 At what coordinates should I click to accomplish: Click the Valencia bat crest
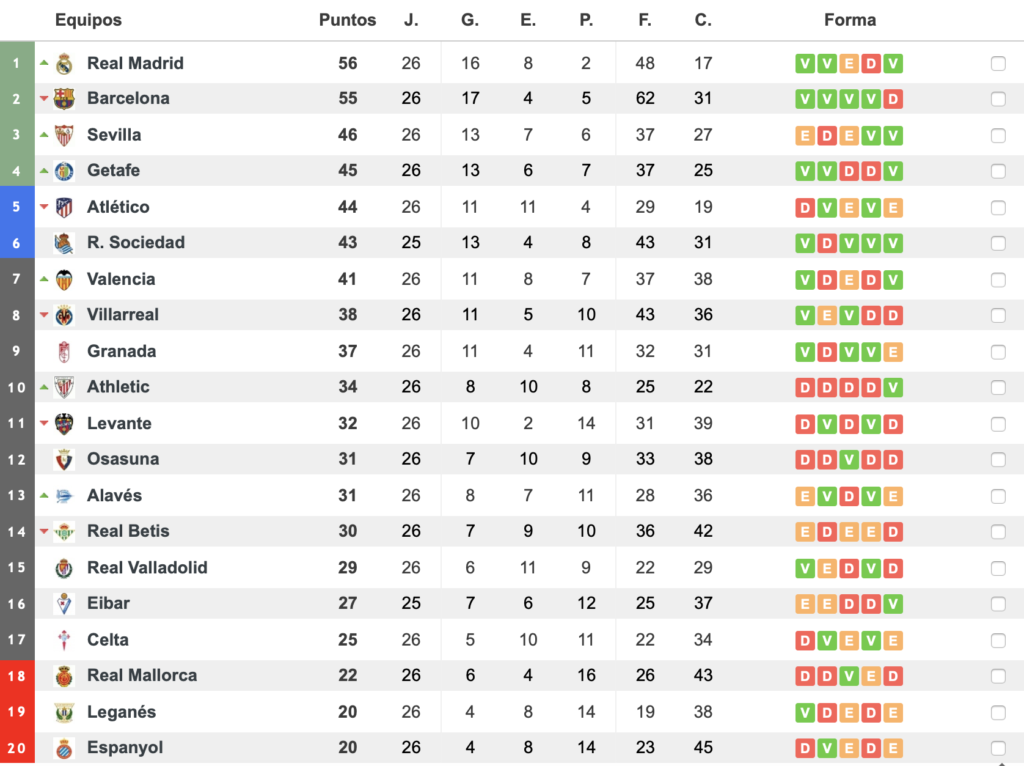tap(64, 279)
